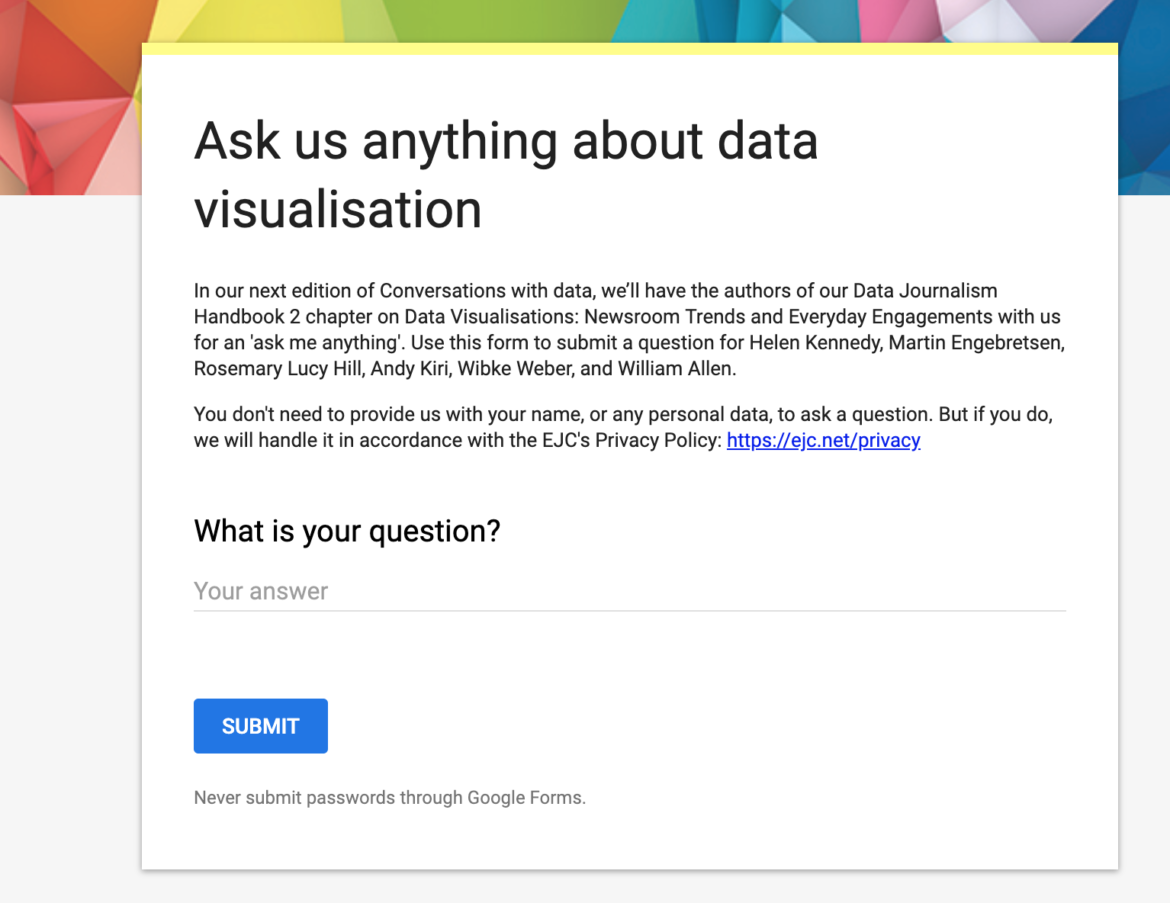Viewport: 1170px width, 903px height.
Task: Click the word 'visualisation' in the title
Action: point(338,210)
